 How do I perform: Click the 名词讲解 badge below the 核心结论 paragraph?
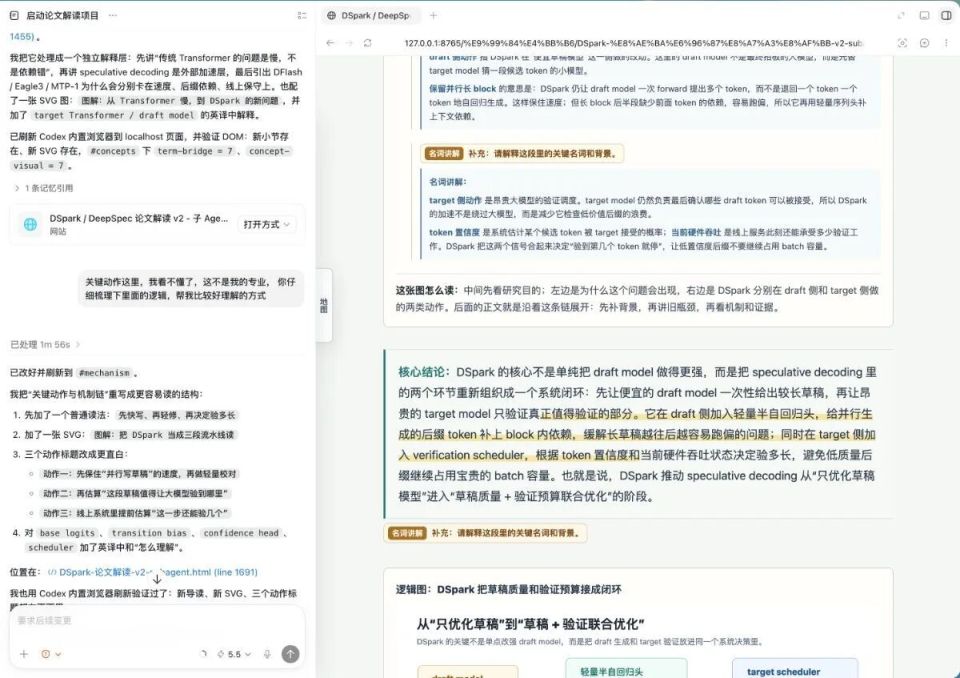click(x=407, y=533)
